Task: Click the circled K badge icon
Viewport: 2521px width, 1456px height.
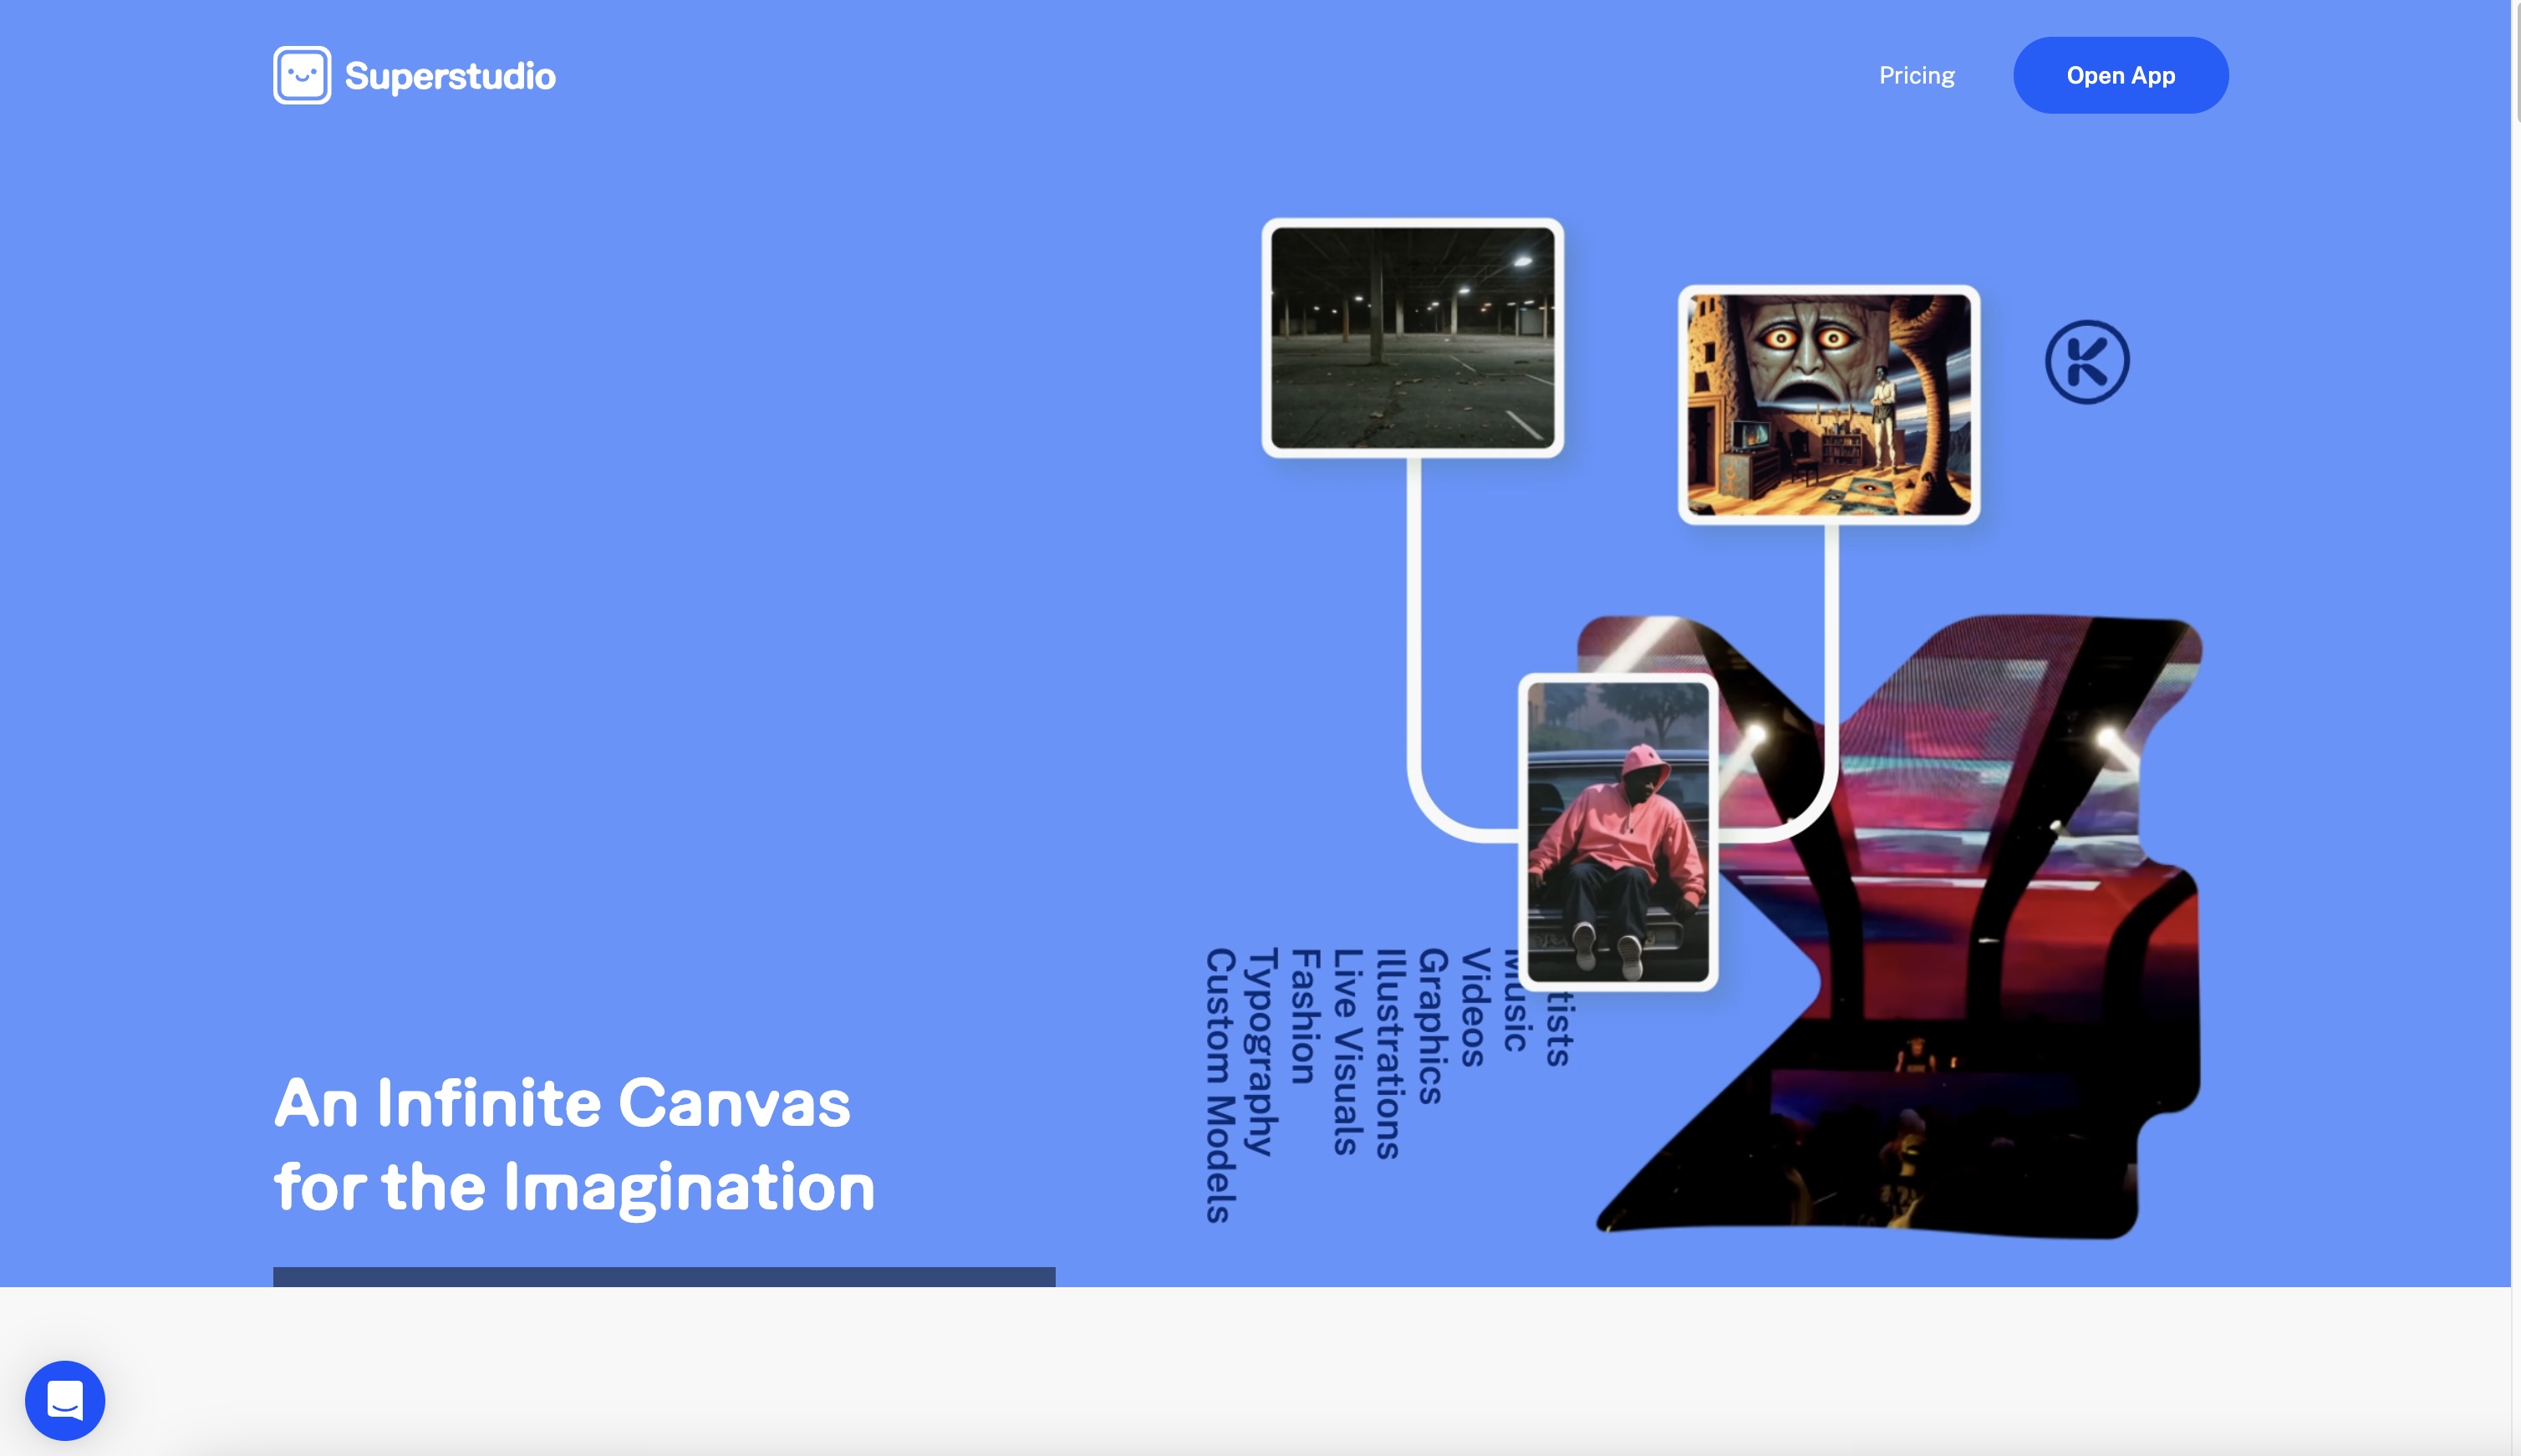Action: (2087, 362)
